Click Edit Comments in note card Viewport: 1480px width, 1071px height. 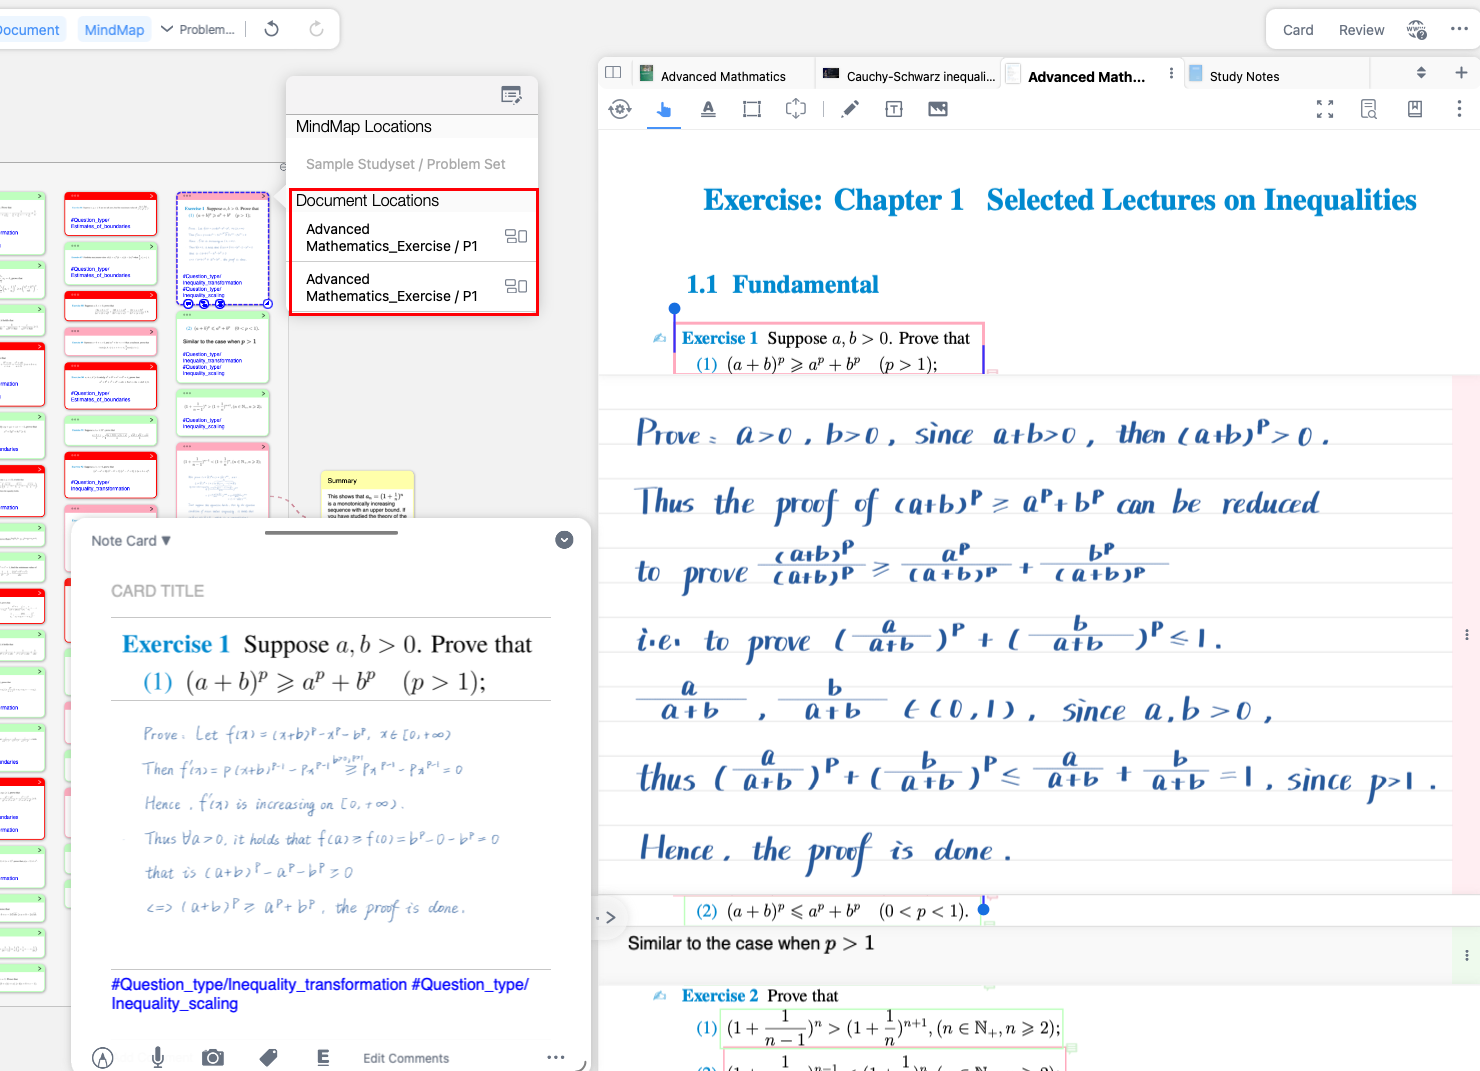406,1058
